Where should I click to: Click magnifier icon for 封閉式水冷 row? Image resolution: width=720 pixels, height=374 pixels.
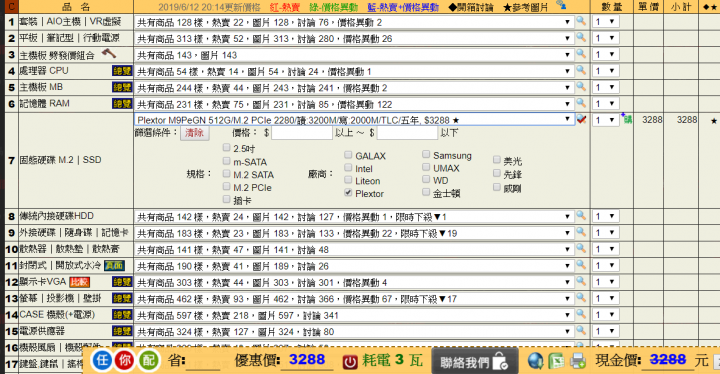[x=581, y=265]
